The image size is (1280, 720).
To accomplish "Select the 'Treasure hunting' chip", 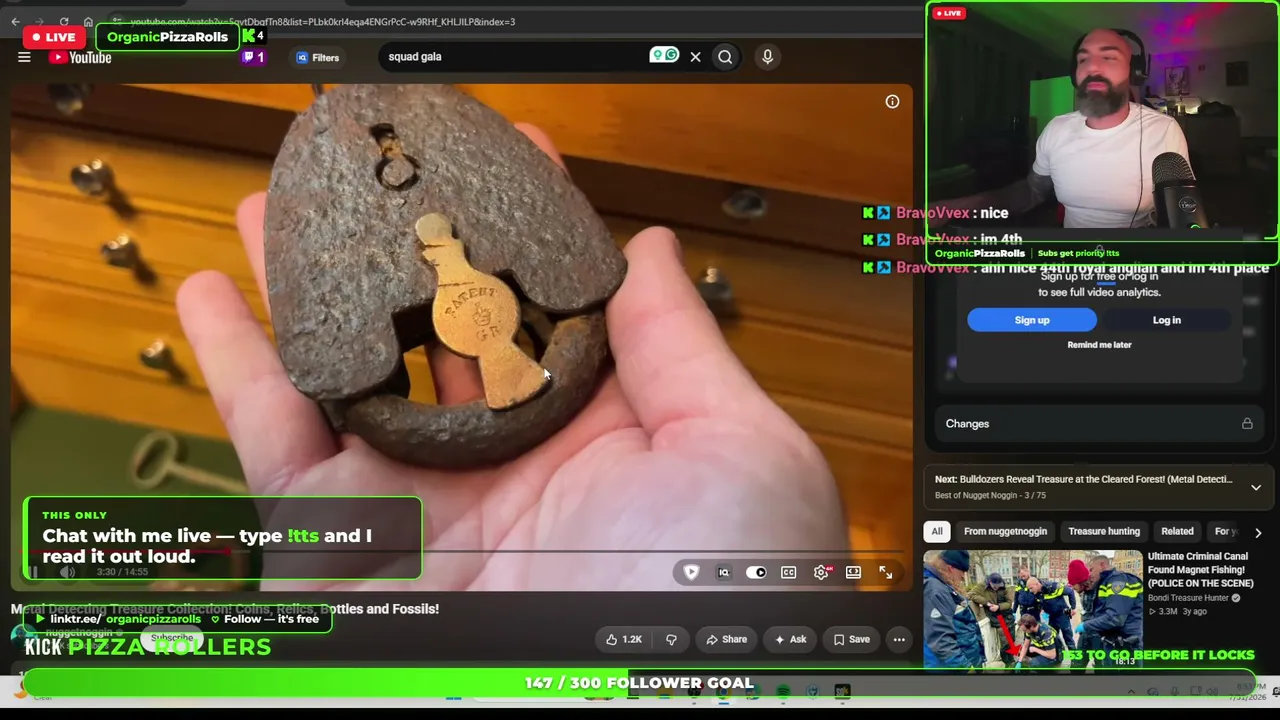I will tap(1104, 531).
